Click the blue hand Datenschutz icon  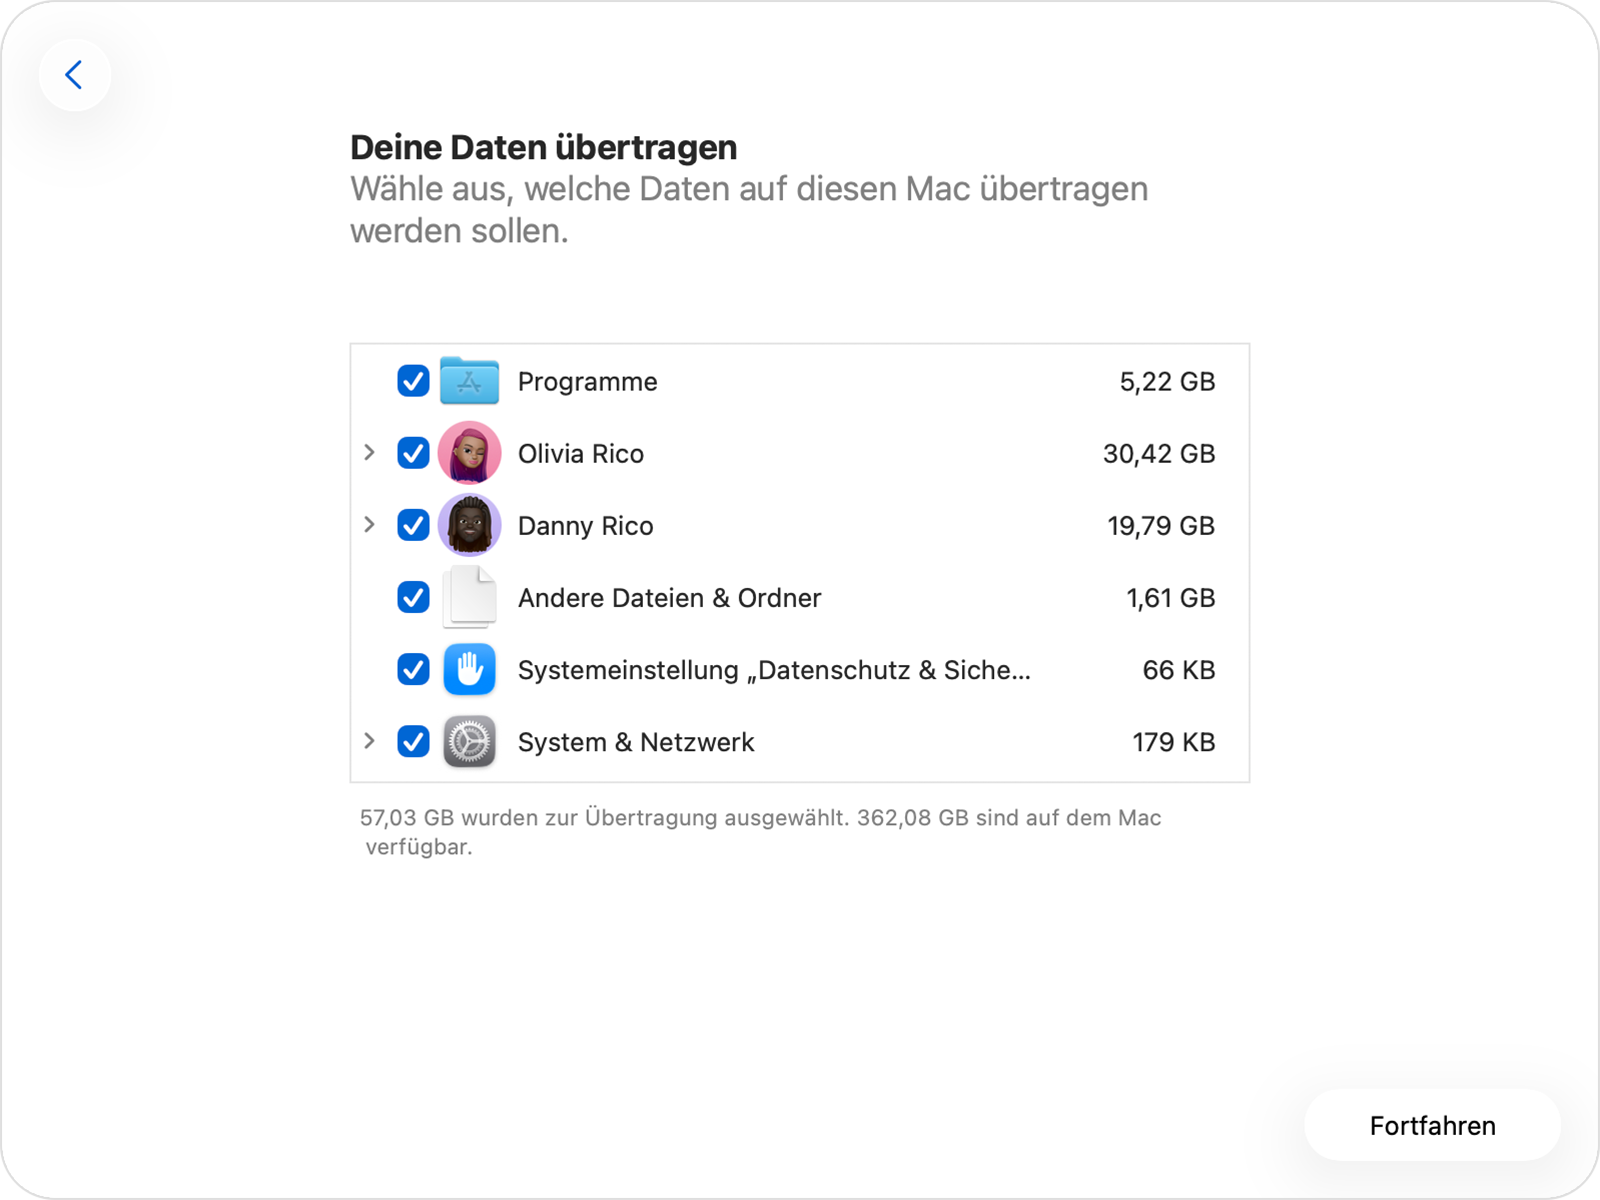(x=469, y=670)
